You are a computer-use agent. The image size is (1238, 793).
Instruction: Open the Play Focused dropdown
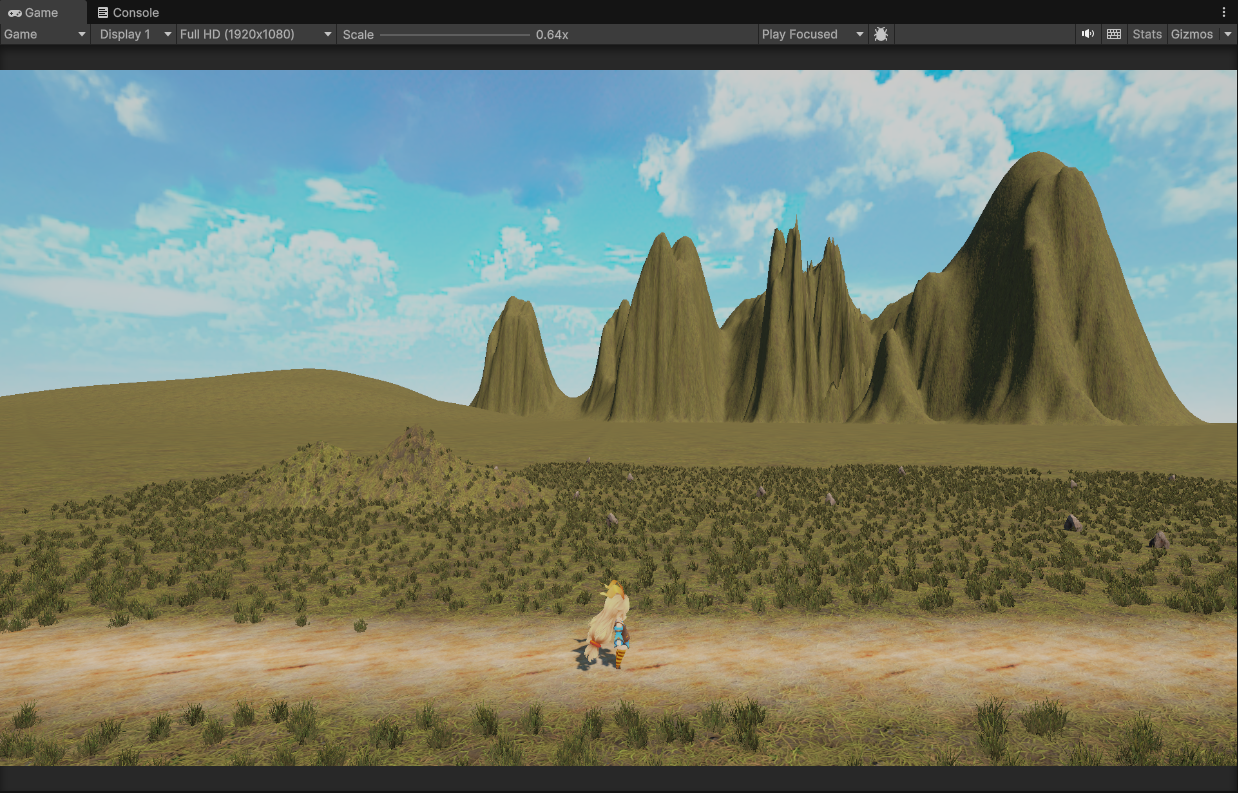[812, 34]
